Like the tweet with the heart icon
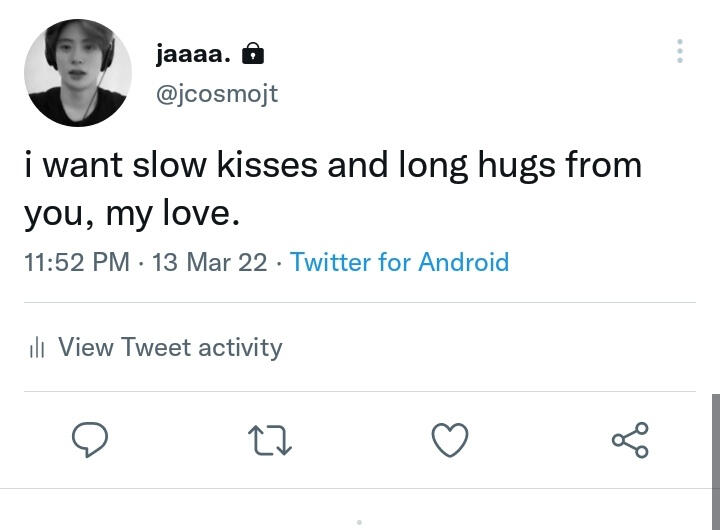Screen dimensions: 720x530 point(450,440)
